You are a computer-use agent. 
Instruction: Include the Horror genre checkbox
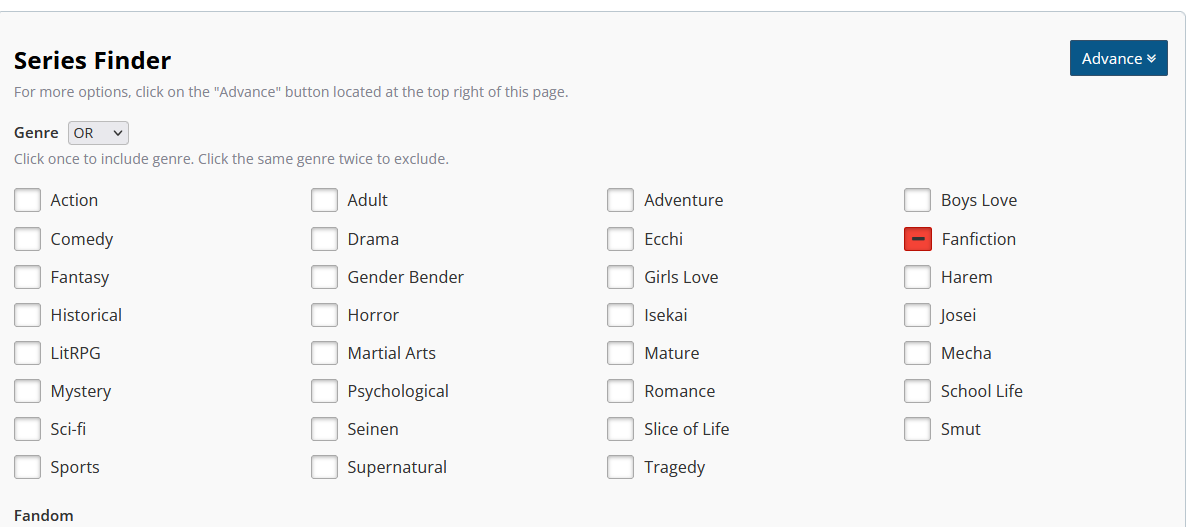coord(324,315)
